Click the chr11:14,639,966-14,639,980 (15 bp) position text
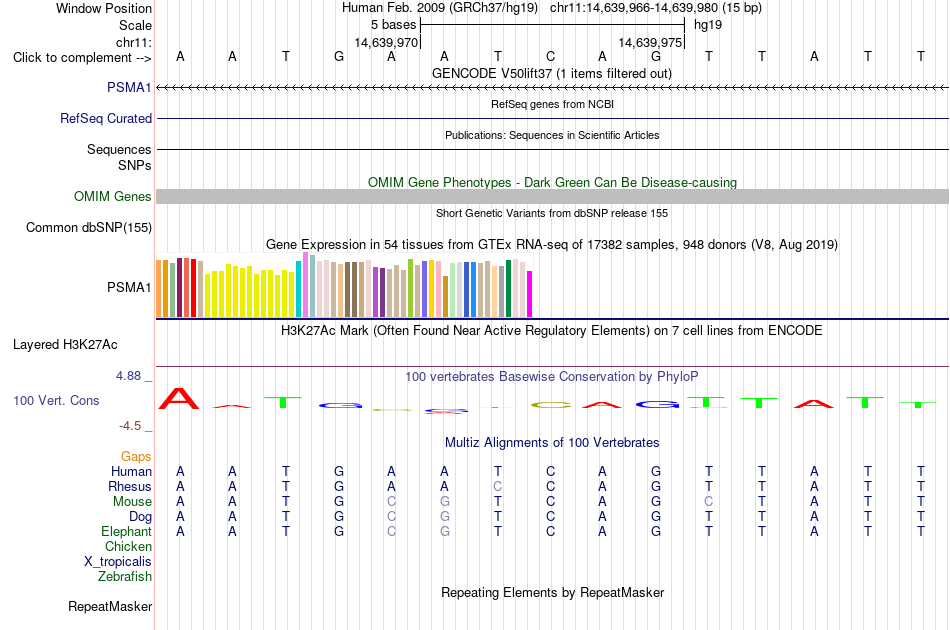Screen dimensions: 950x630 tap(656, 8)
